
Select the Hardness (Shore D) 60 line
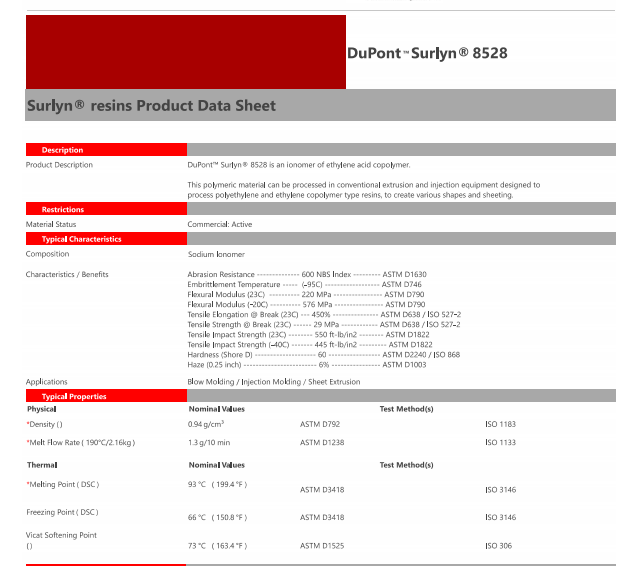pyautogui.click(x=323, y=354)
